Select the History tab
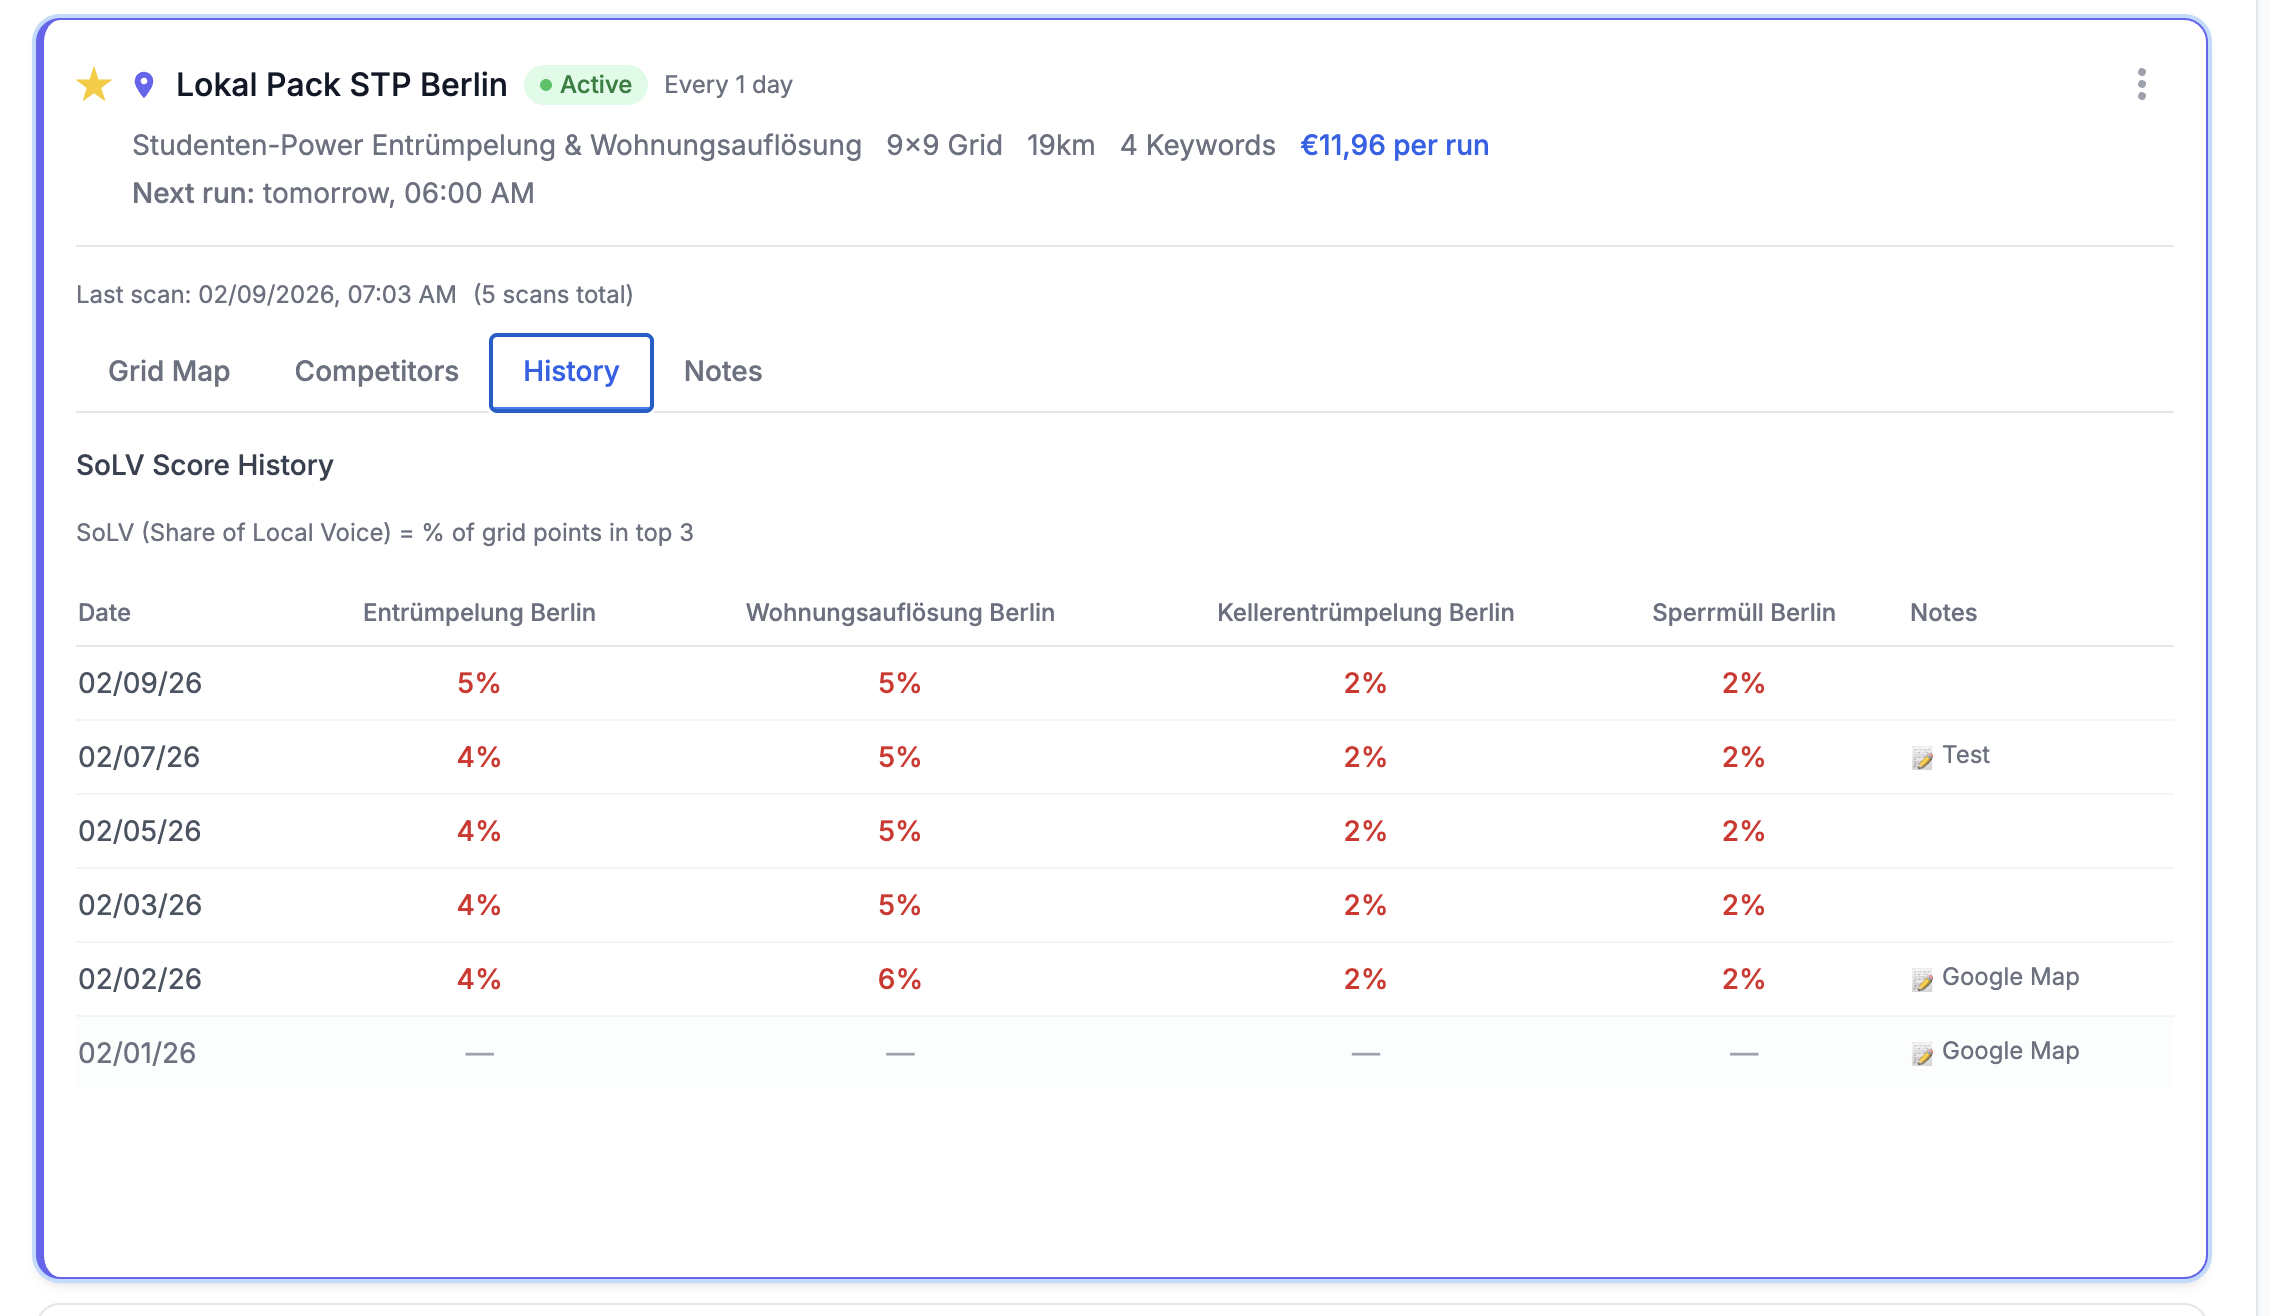The width and height of the screenshot is (2270, 1316). point(571,372)
